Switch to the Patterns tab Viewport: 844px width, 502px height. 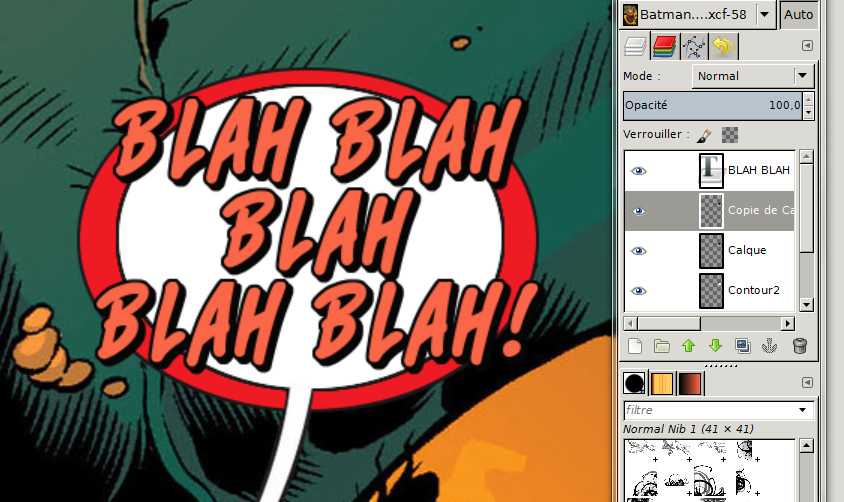[662, 383]
